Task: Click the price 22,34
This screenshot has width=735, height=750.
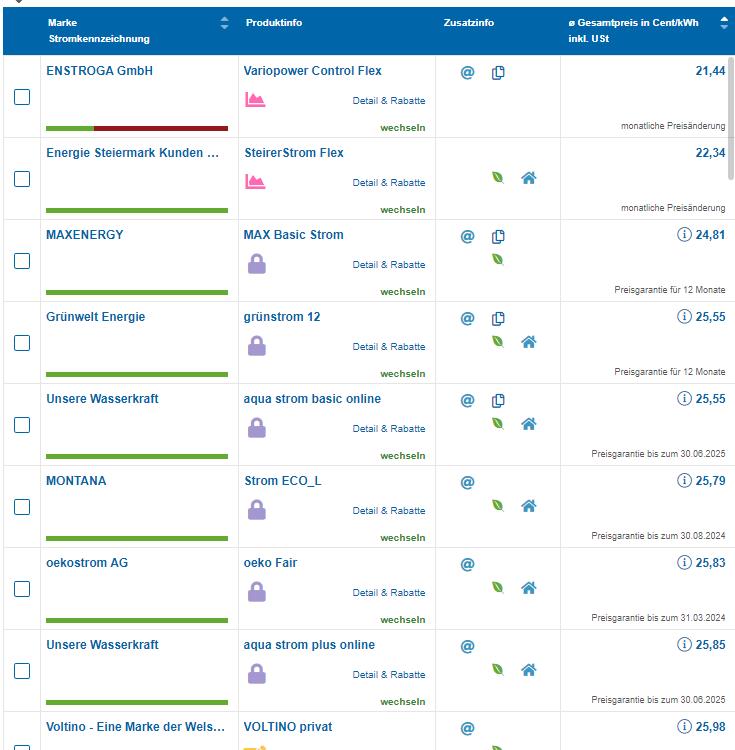Action: click(710, 153)
